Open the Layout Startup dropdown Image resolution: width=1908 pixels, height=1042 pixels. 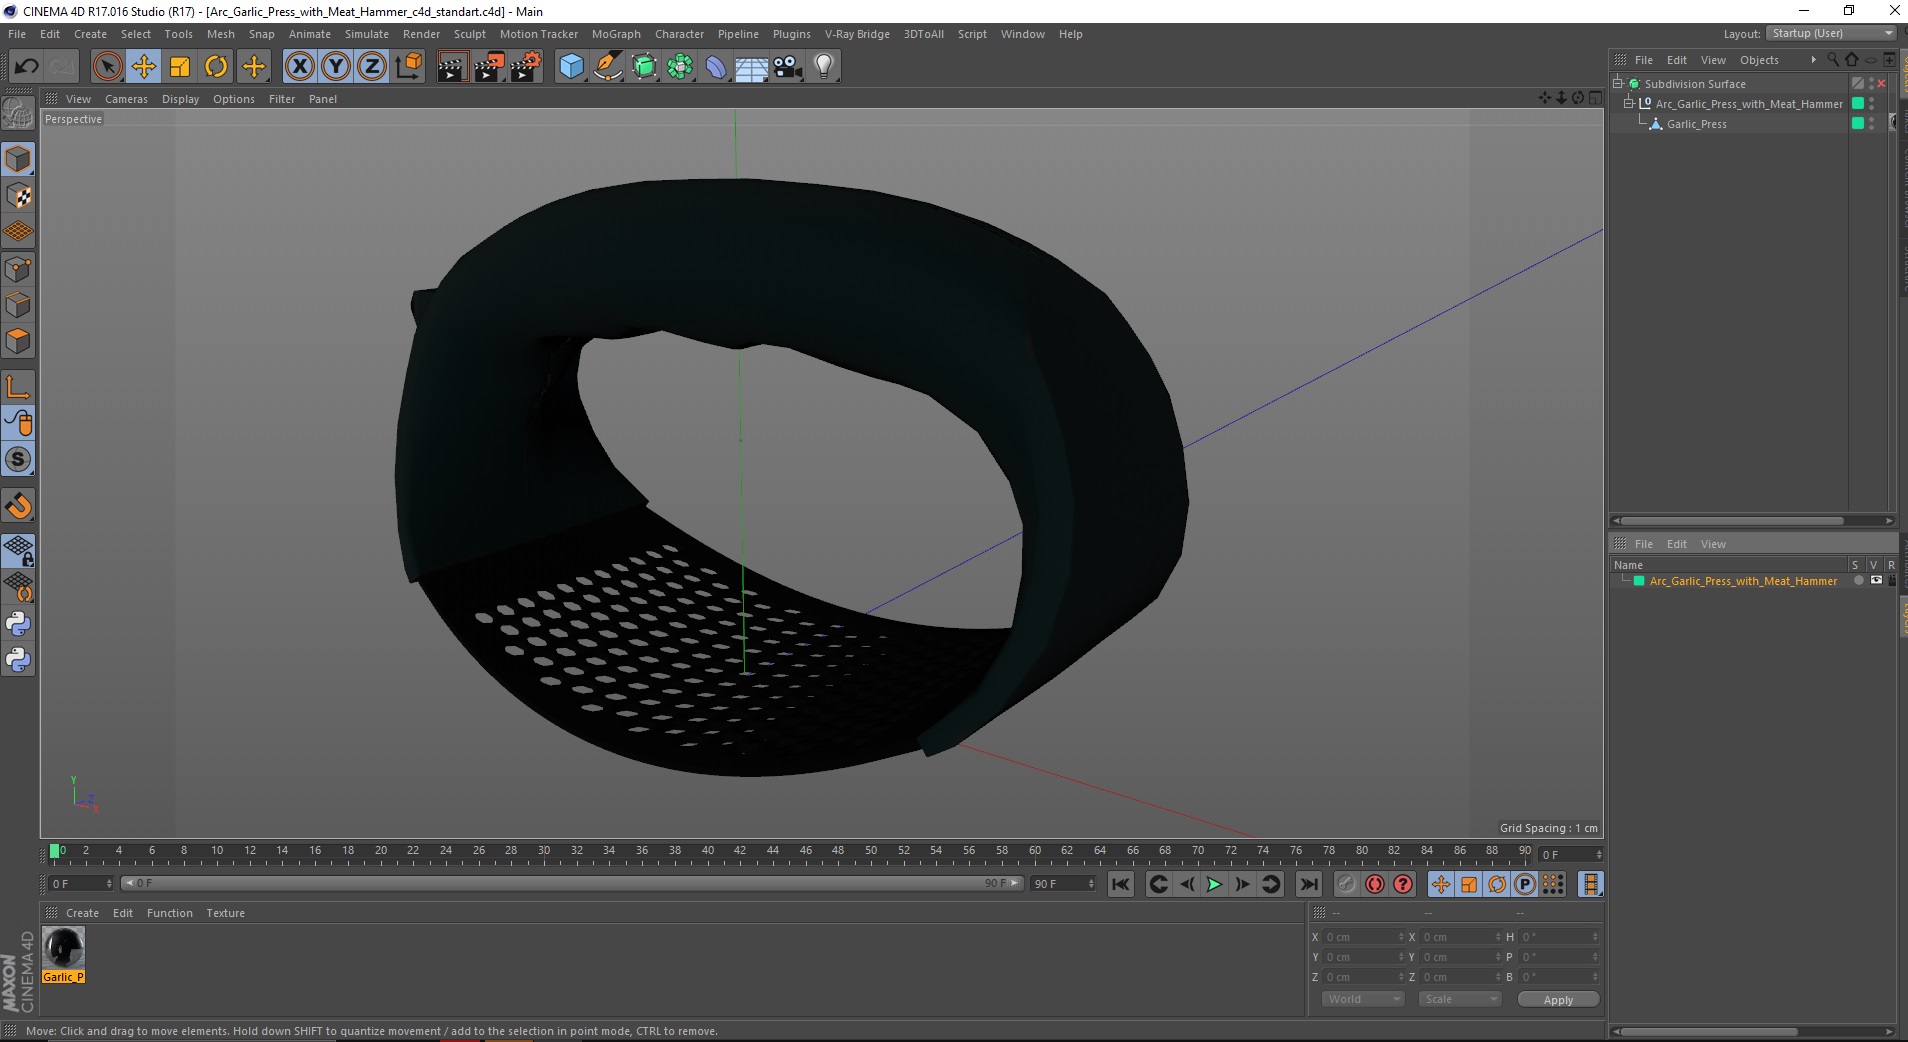1830,33
